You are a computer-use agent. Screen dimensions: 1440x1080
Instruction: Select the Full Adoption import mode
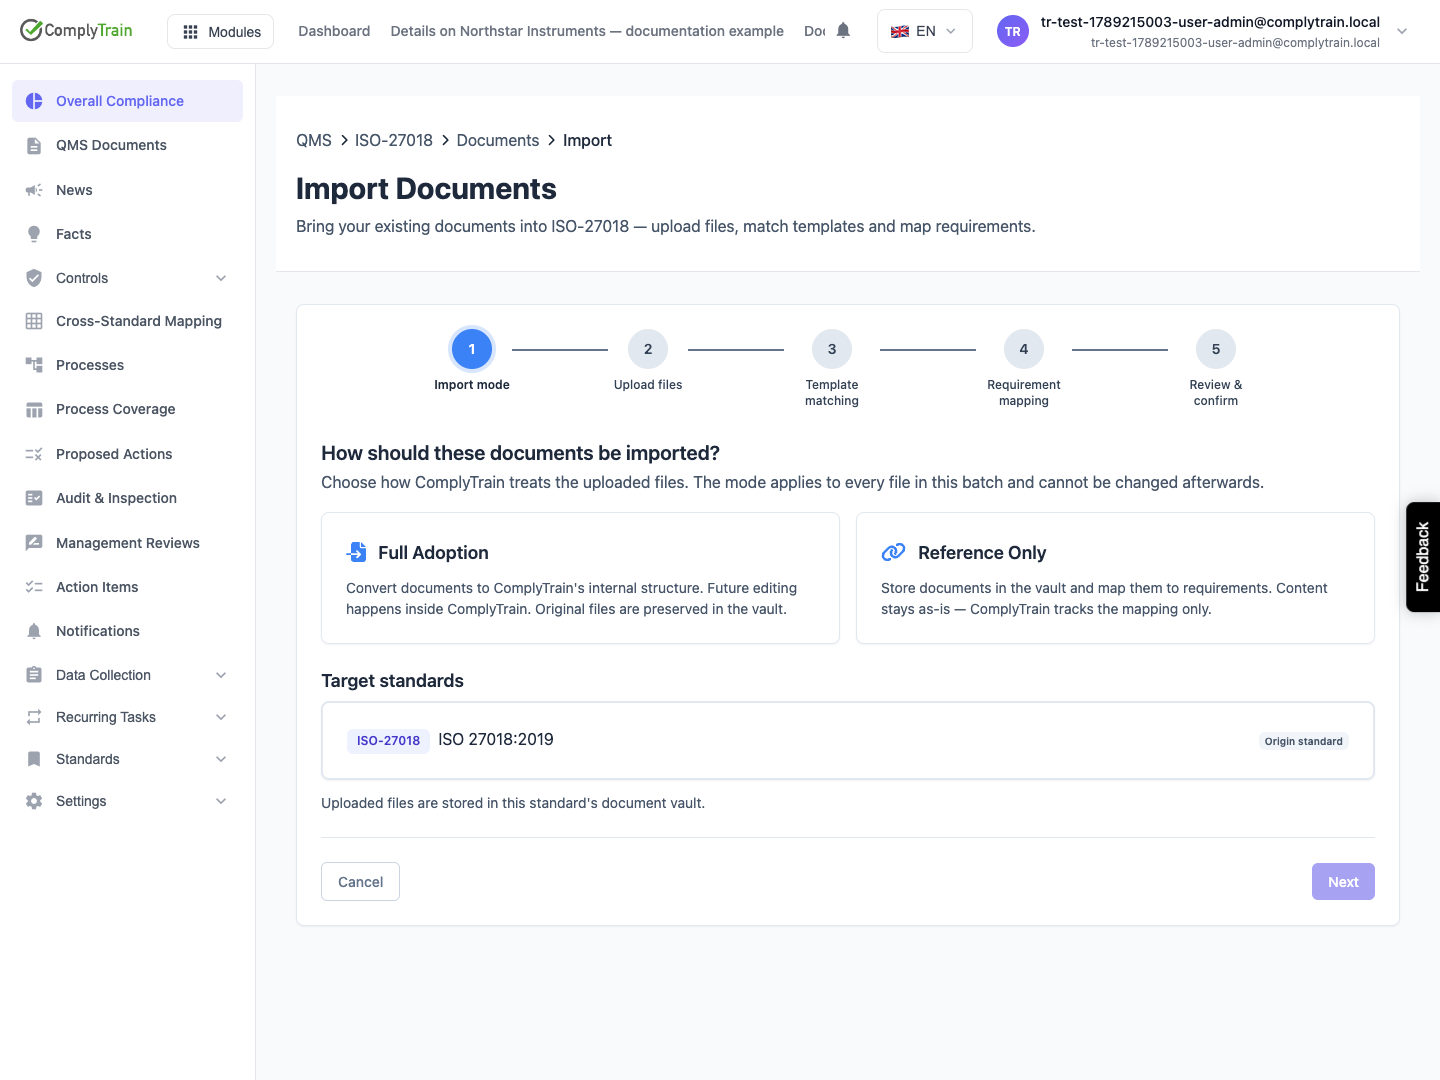coord(580,578)
